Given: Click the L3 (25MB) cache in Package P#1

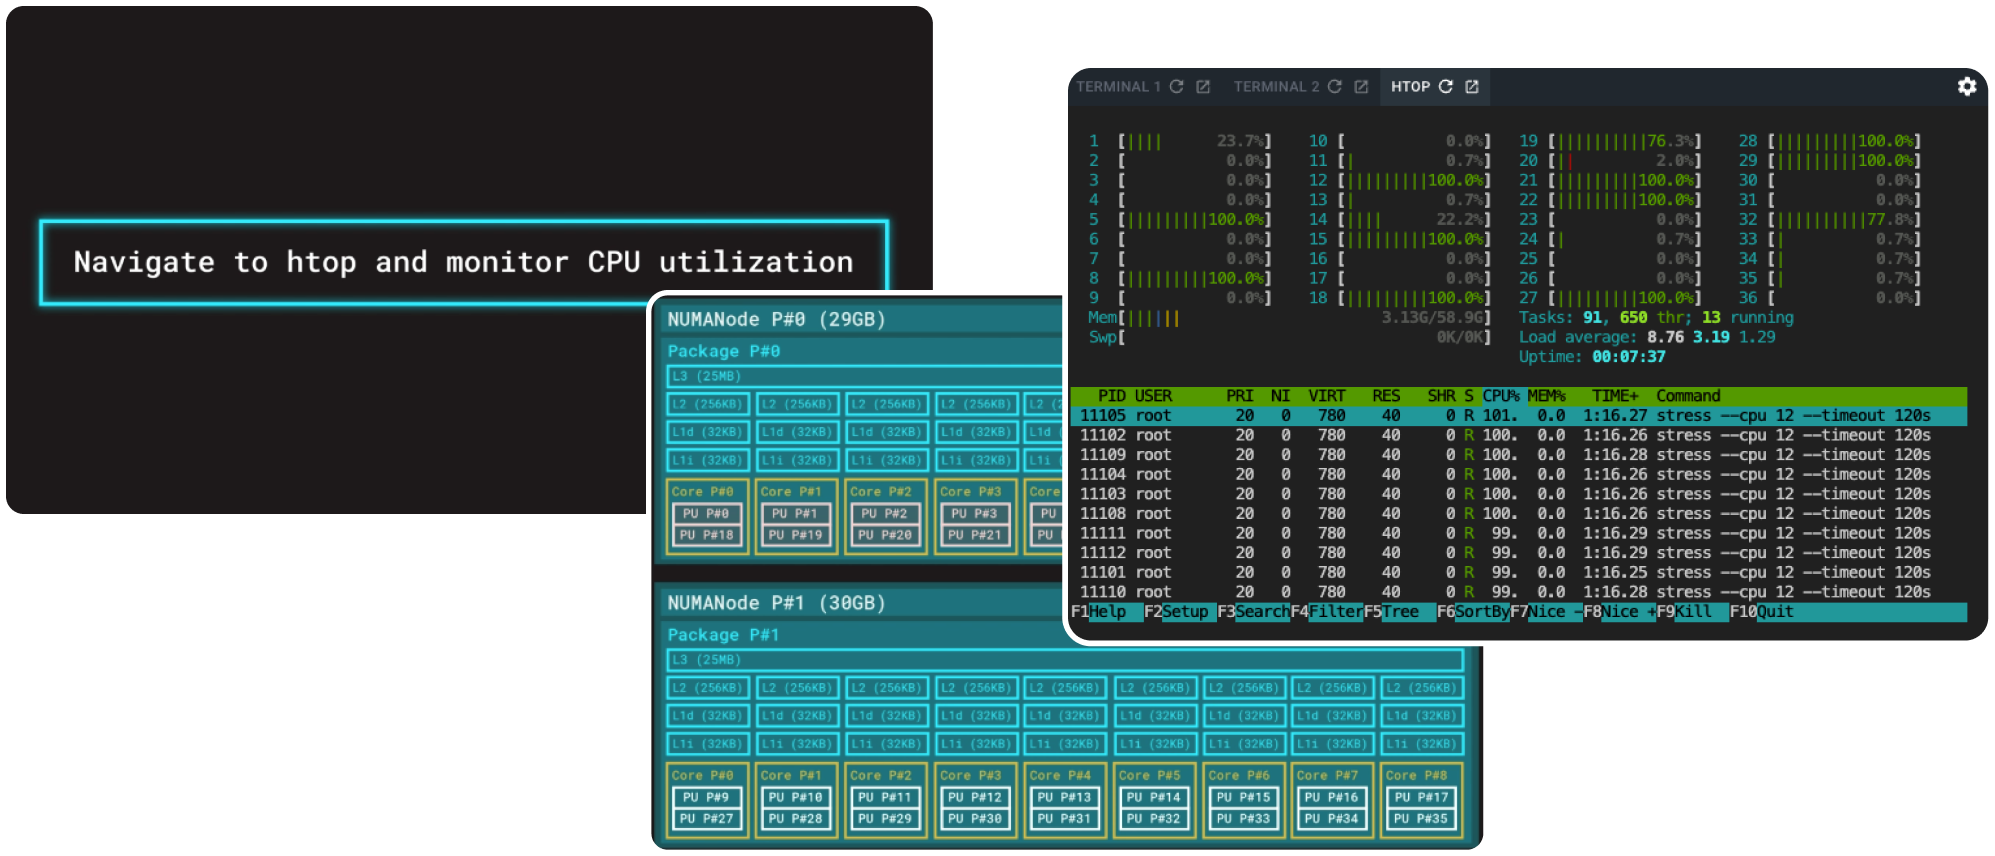Looking at the screenshot, I should click(x=1065, y=660).
